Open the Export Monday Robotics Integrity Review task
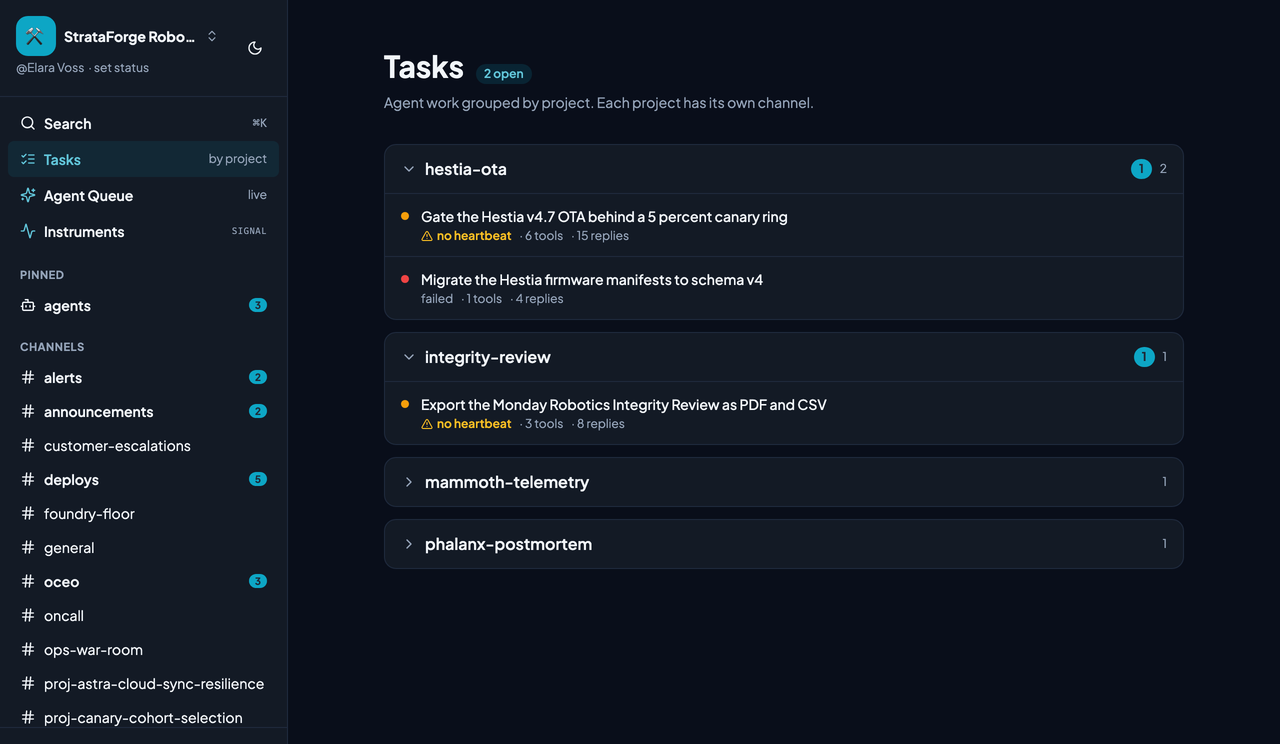Viewport: 1280px width, 744px height. (x=784, y=413)
